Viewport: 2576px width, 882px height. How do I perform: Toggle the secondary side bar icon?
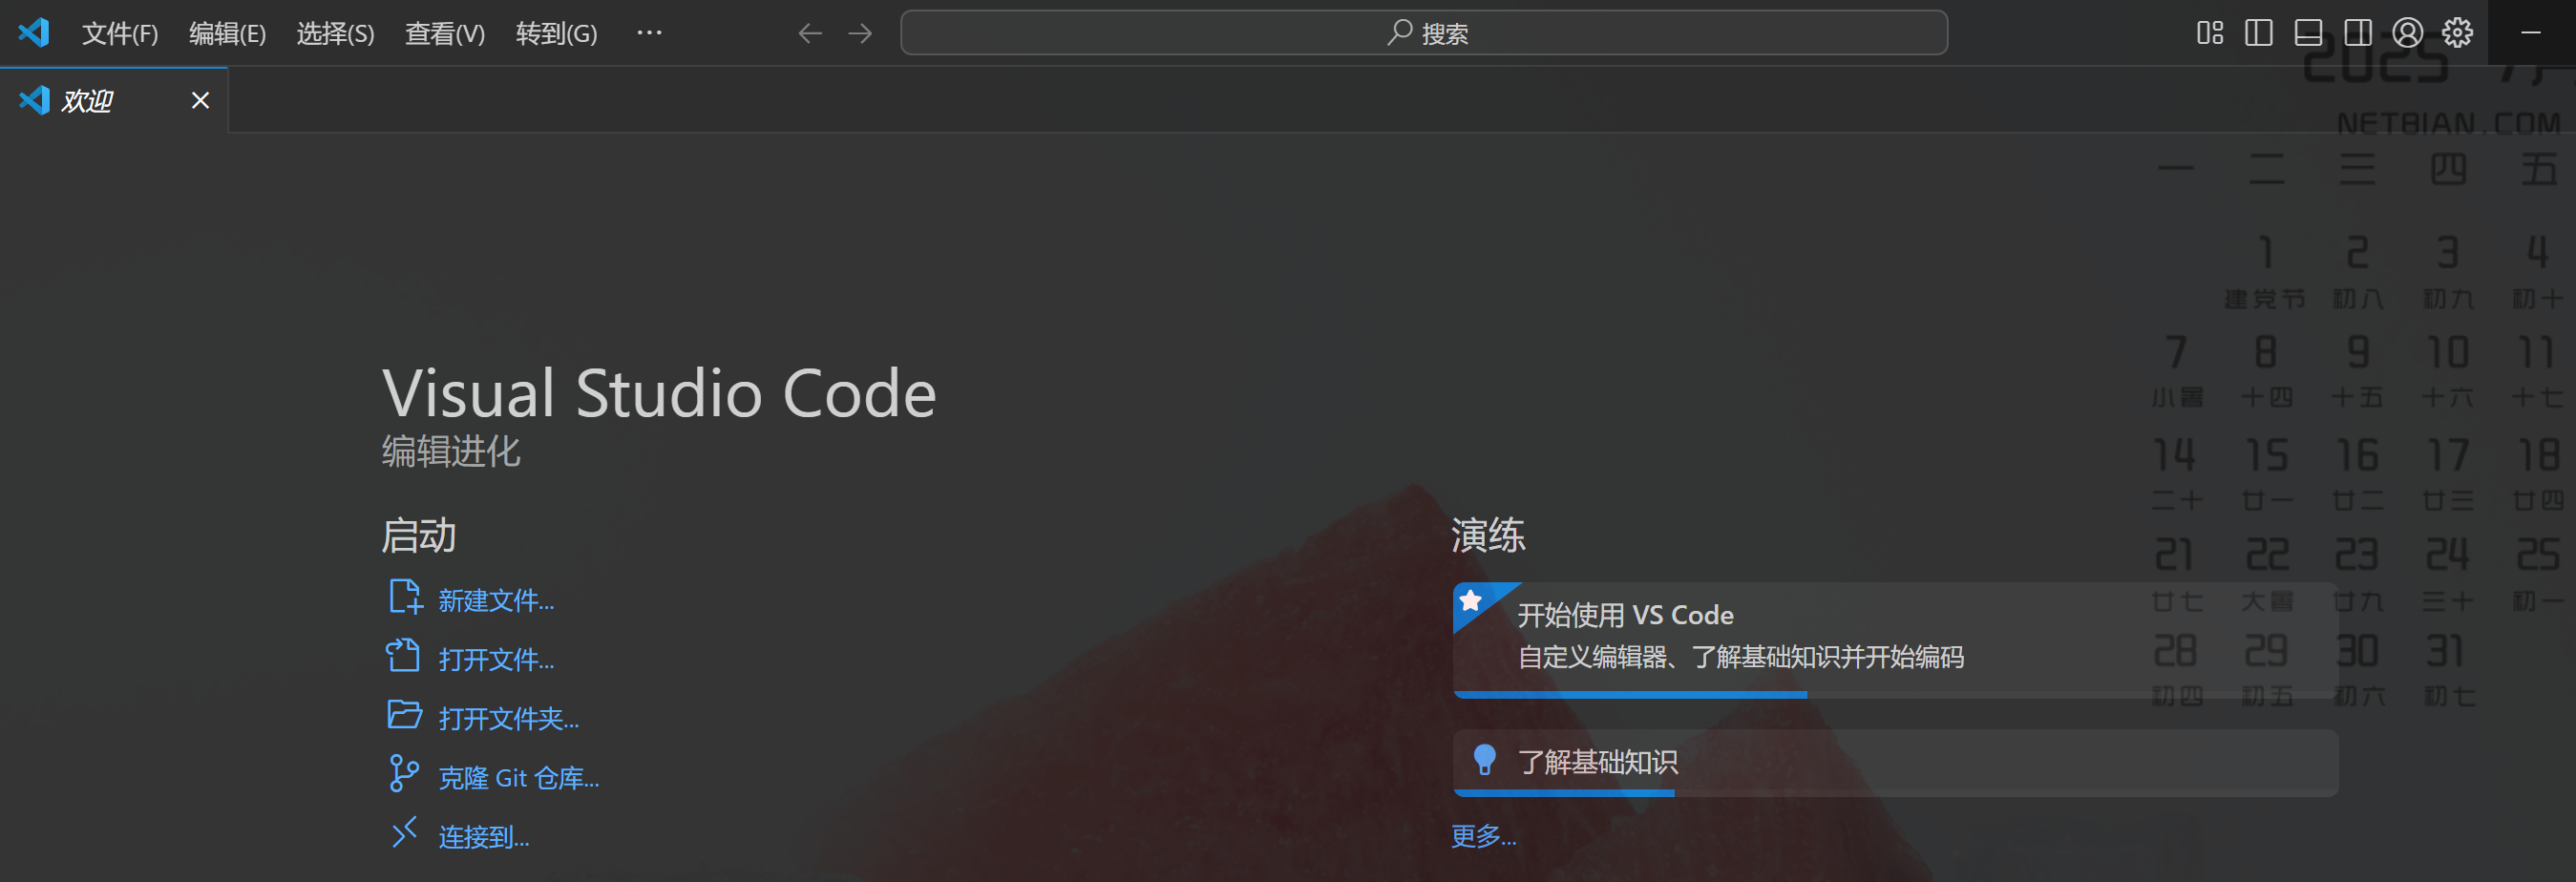coord(2358,33)
